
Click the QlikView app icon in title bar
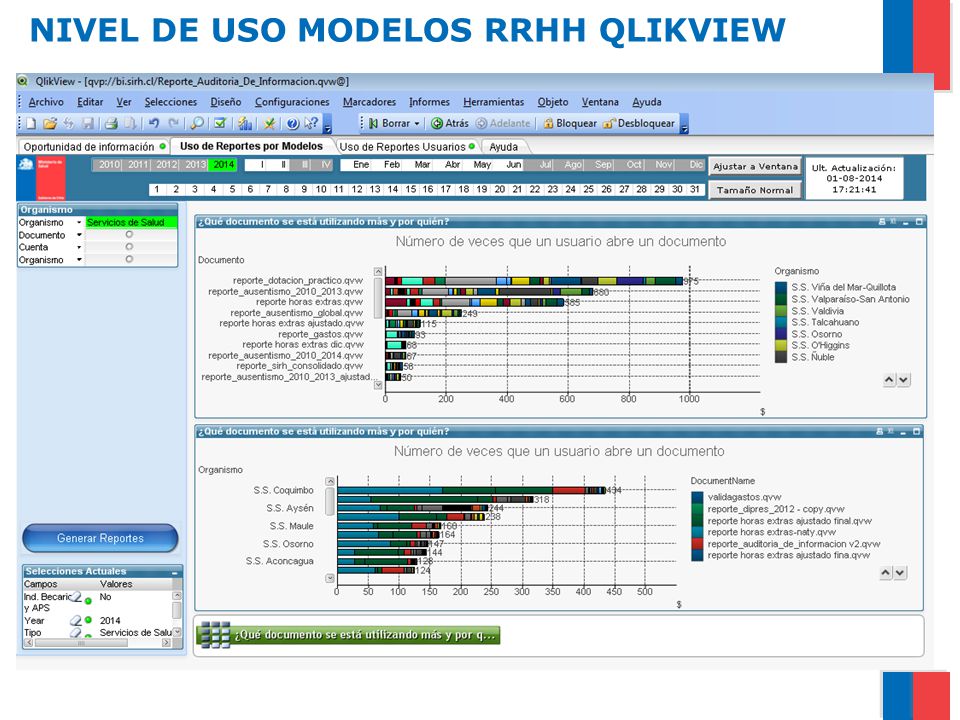23,81
